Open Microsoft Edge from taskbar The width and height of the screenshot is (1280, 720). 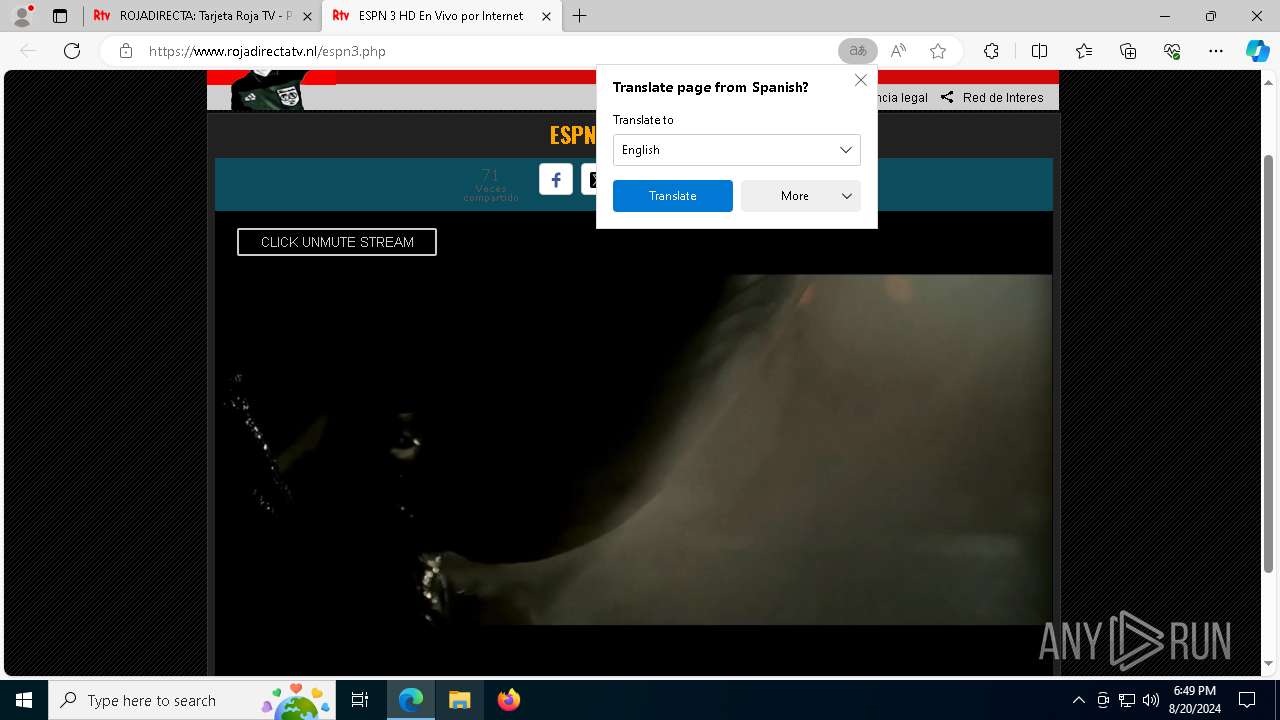tap(411, 700)
